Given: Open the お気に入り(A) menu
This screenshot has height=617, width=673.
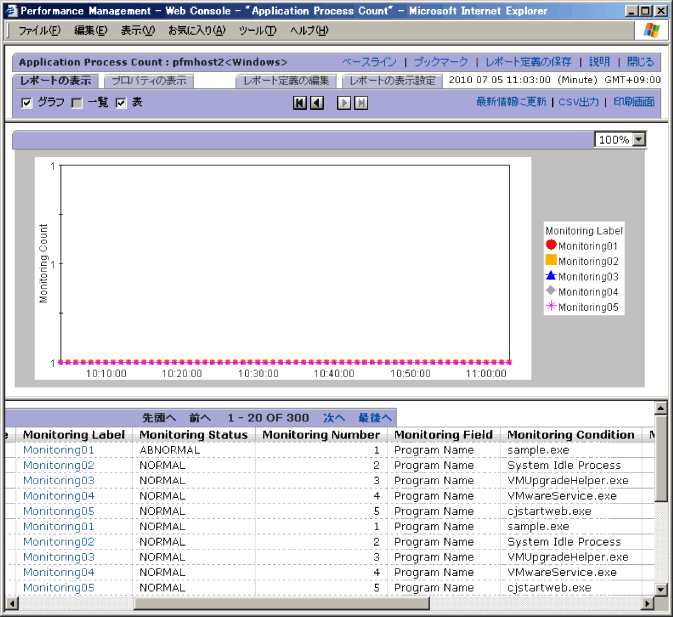Looking at the screenshot, I should click(x=197, y=30).
